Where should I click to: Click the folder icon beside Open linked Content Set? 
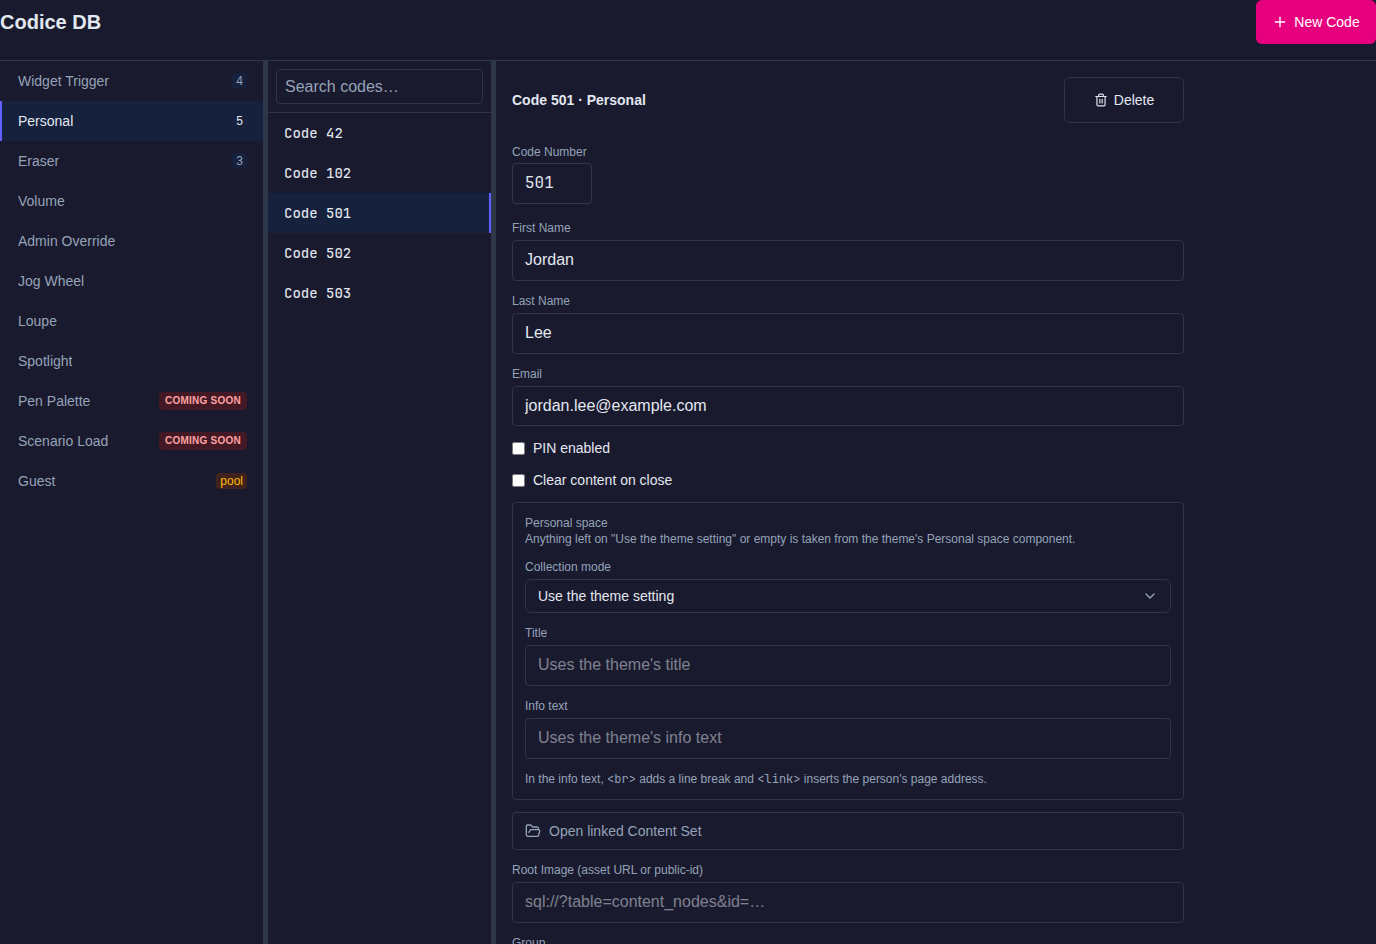(533, 831)
